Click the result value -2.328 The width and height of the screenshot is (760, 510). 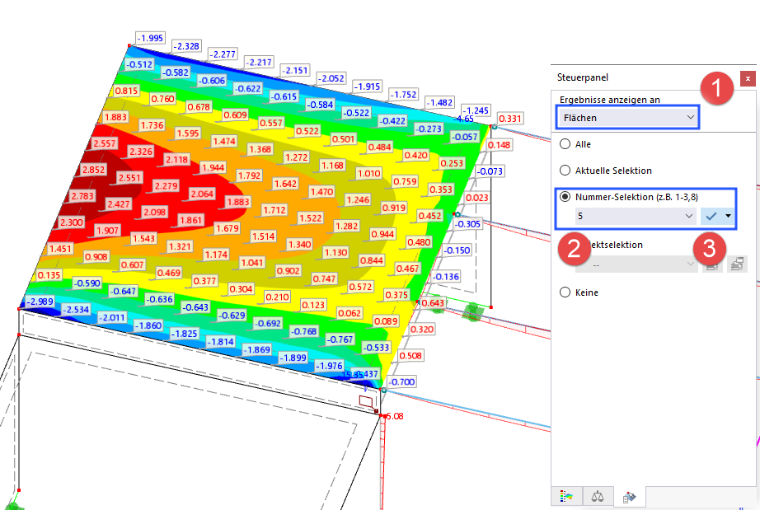coord(187,46)
